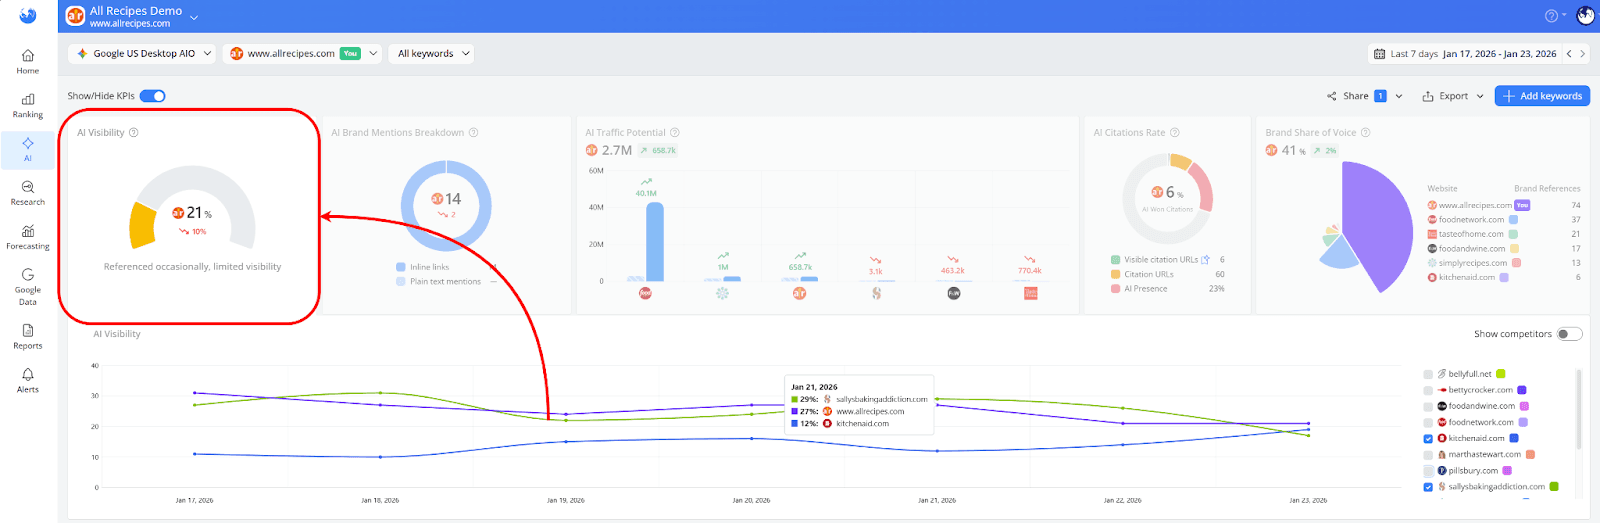Click the 658.7k trend badge in AI Traffic Potential
1600x523 pixels.
pyautogui.click(x=658, y=151)
